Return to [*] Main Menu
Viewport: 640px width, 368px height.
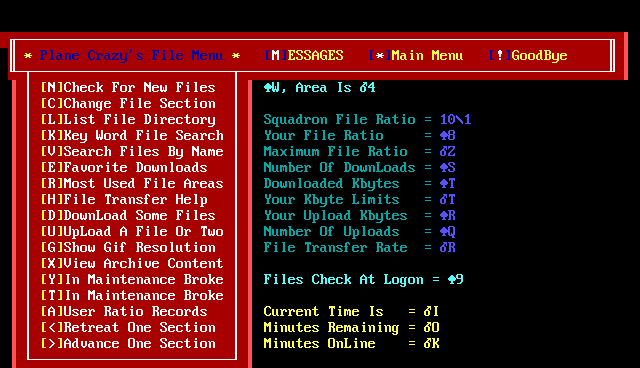point(416,55)
